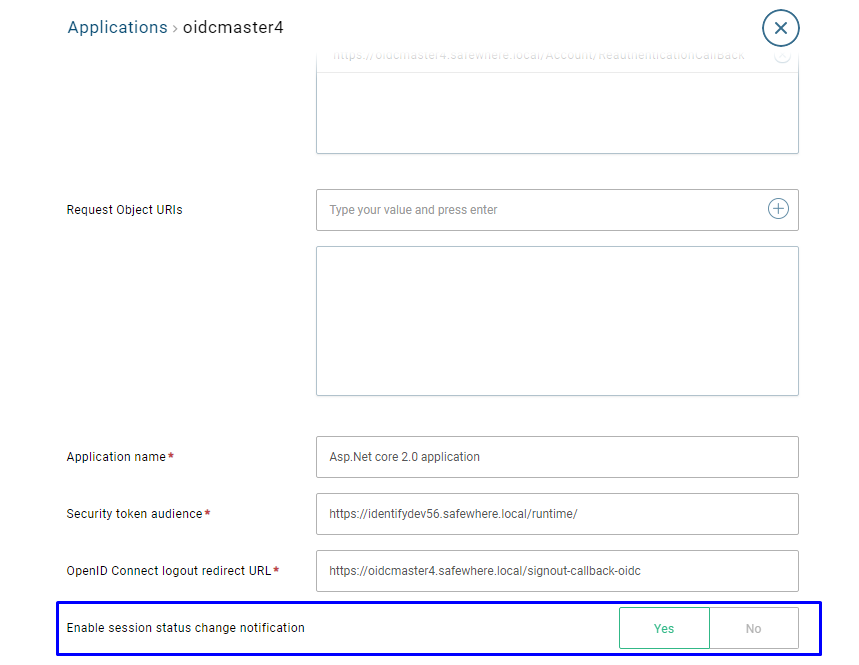Remove the faded ReauthenticationCallBack URL entry
Viewport: 859px width, 665px height.
(x=782, y=56)
